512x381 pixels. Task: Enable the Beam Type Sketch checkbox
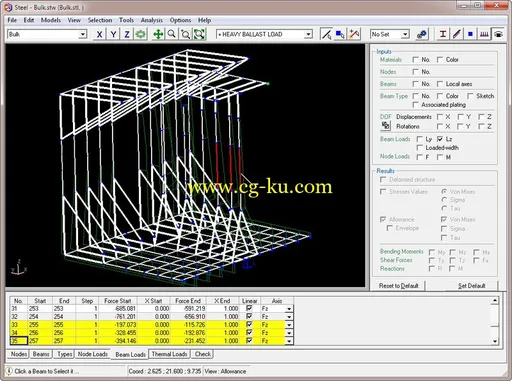470,96
